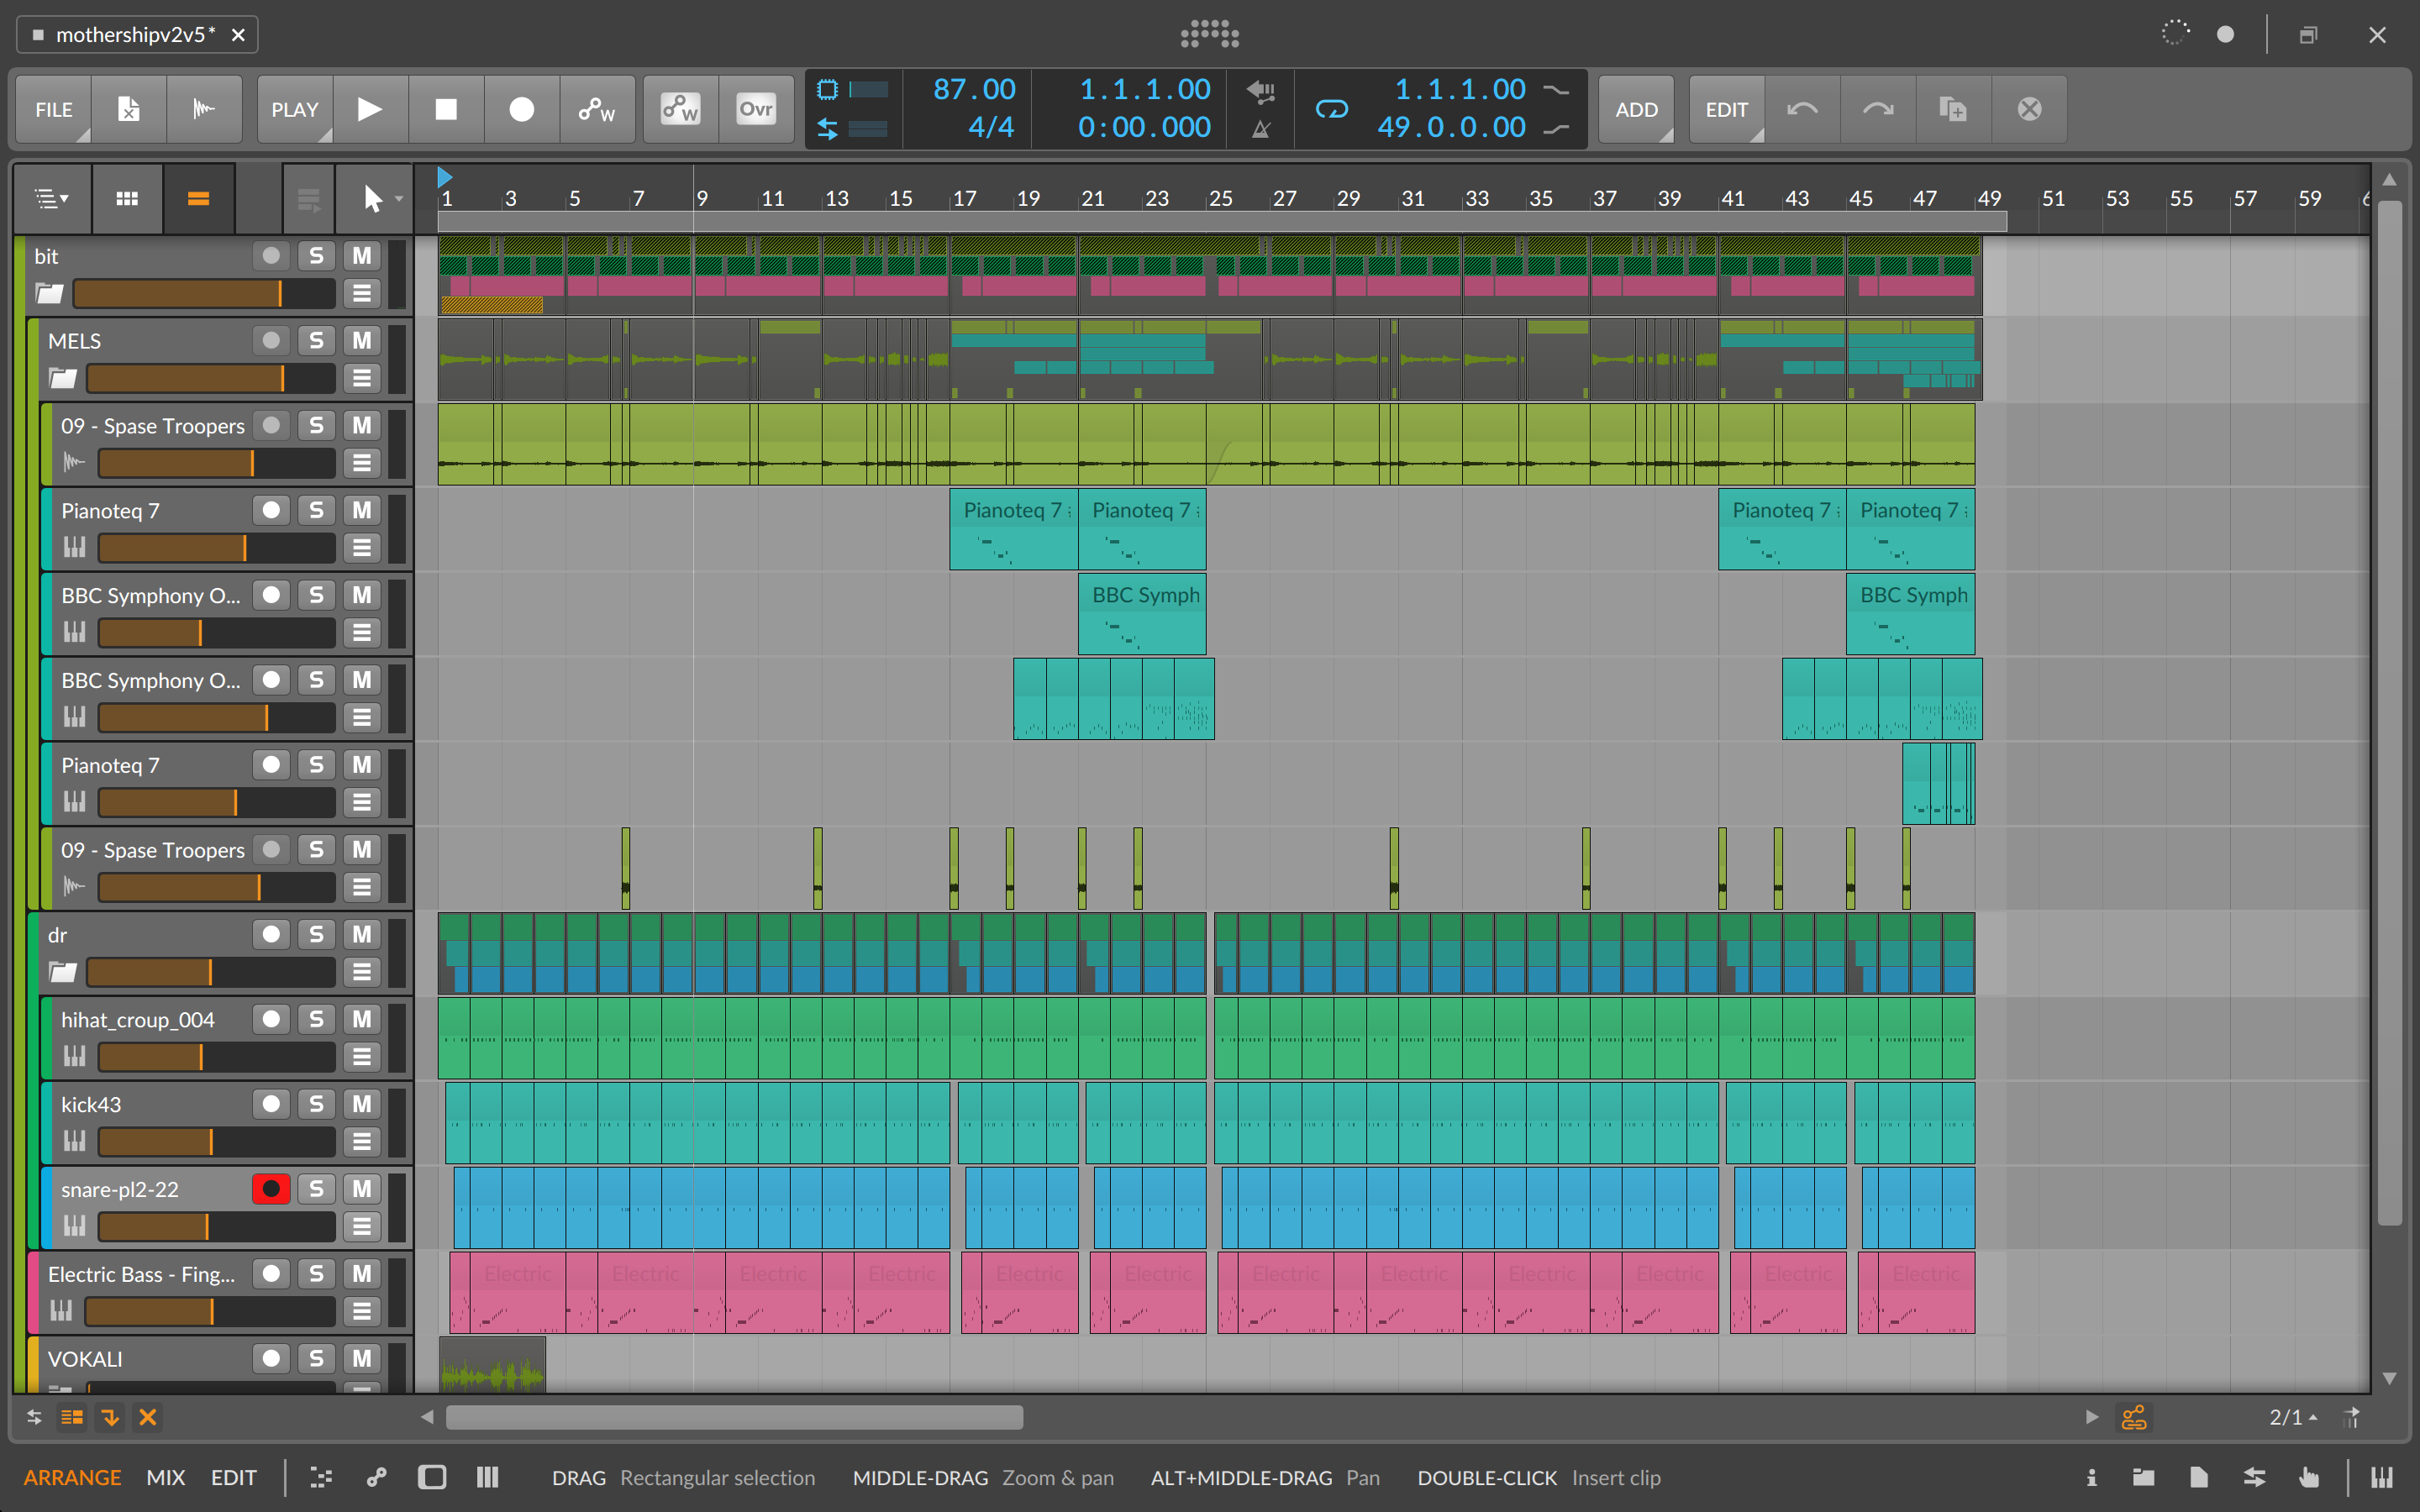
Task: Open lane menu for first Pianoteq 7 track
Action: tap(361, 547)
